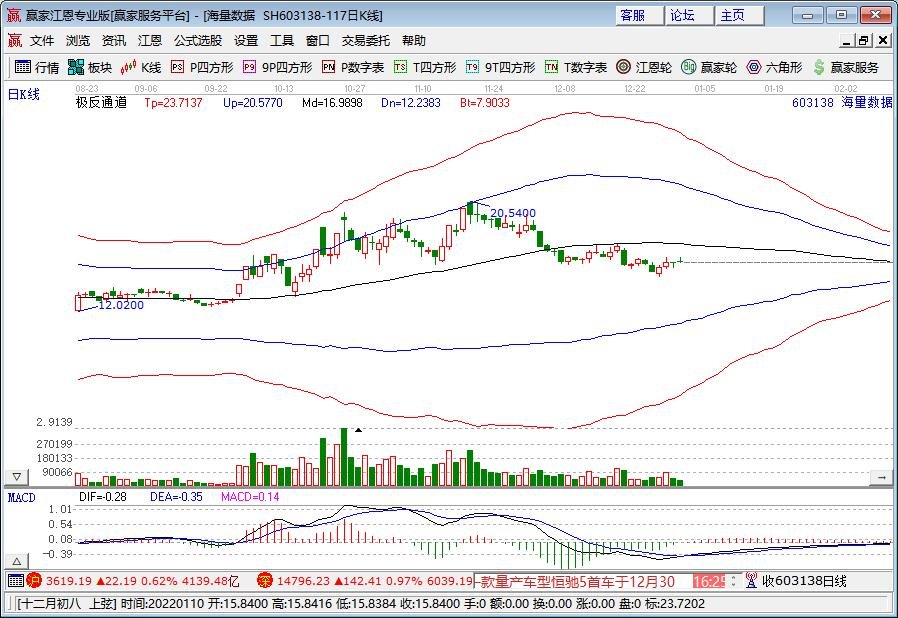Open the 帮助 menu

[413, 41]
